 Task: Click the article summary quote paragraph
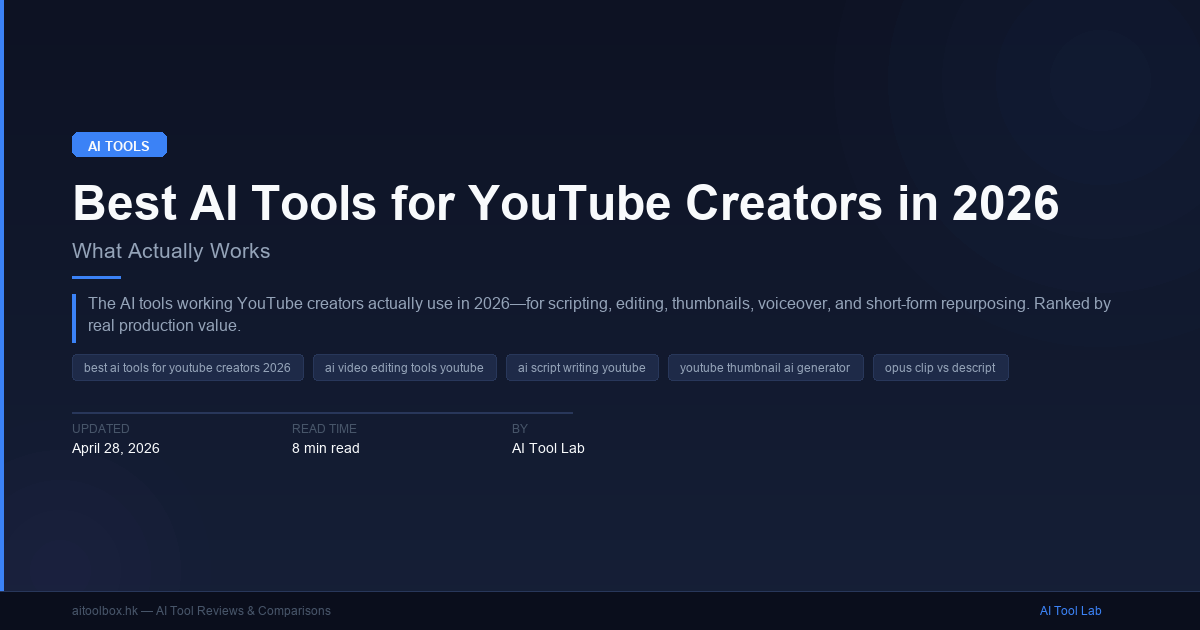pyautogui.click(x=600, y=315)
